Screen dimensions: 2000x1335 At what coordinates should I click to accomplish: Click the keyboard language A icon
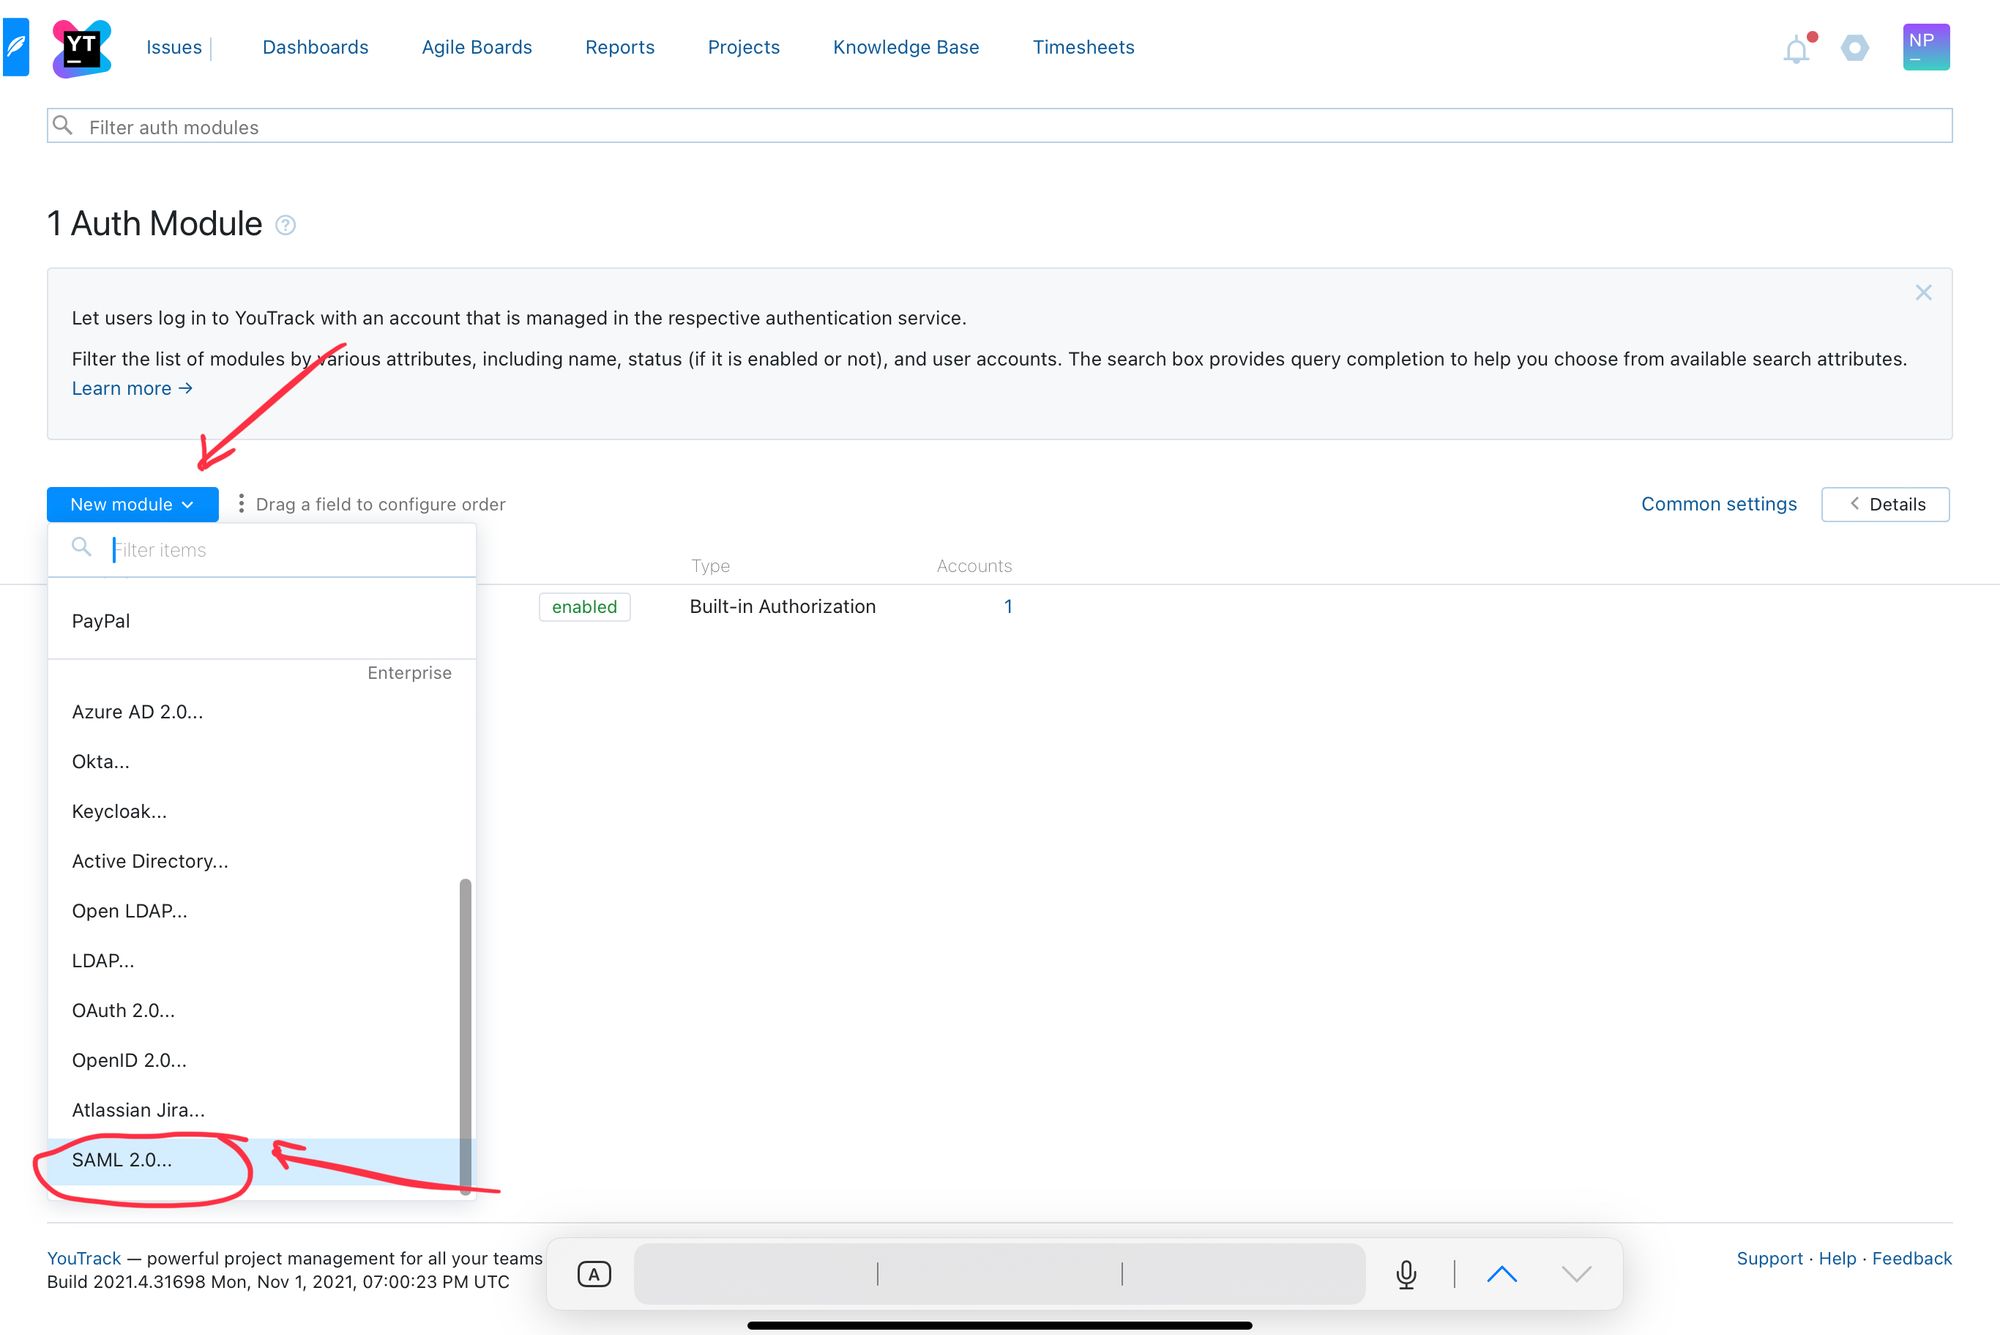(x=594, y=1274)
